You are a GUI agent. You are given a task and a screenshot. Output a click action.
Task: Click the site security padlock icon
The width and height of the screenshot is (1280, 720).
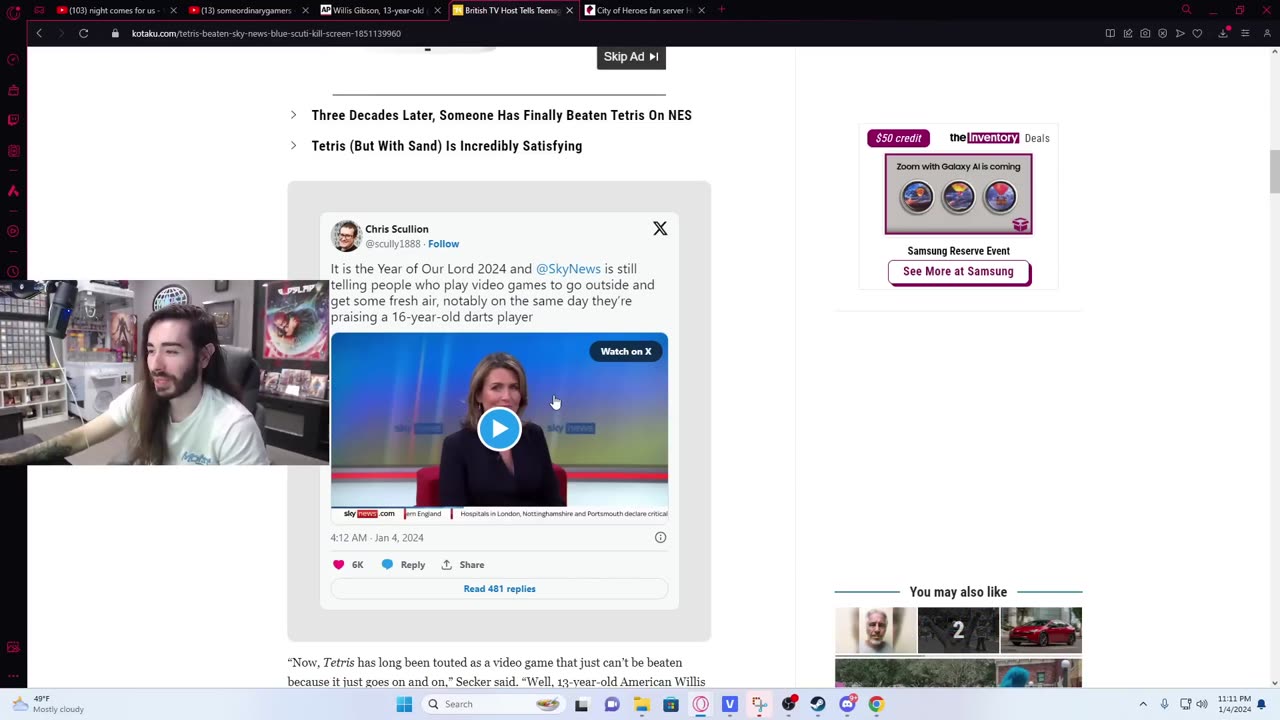point(115,33)
